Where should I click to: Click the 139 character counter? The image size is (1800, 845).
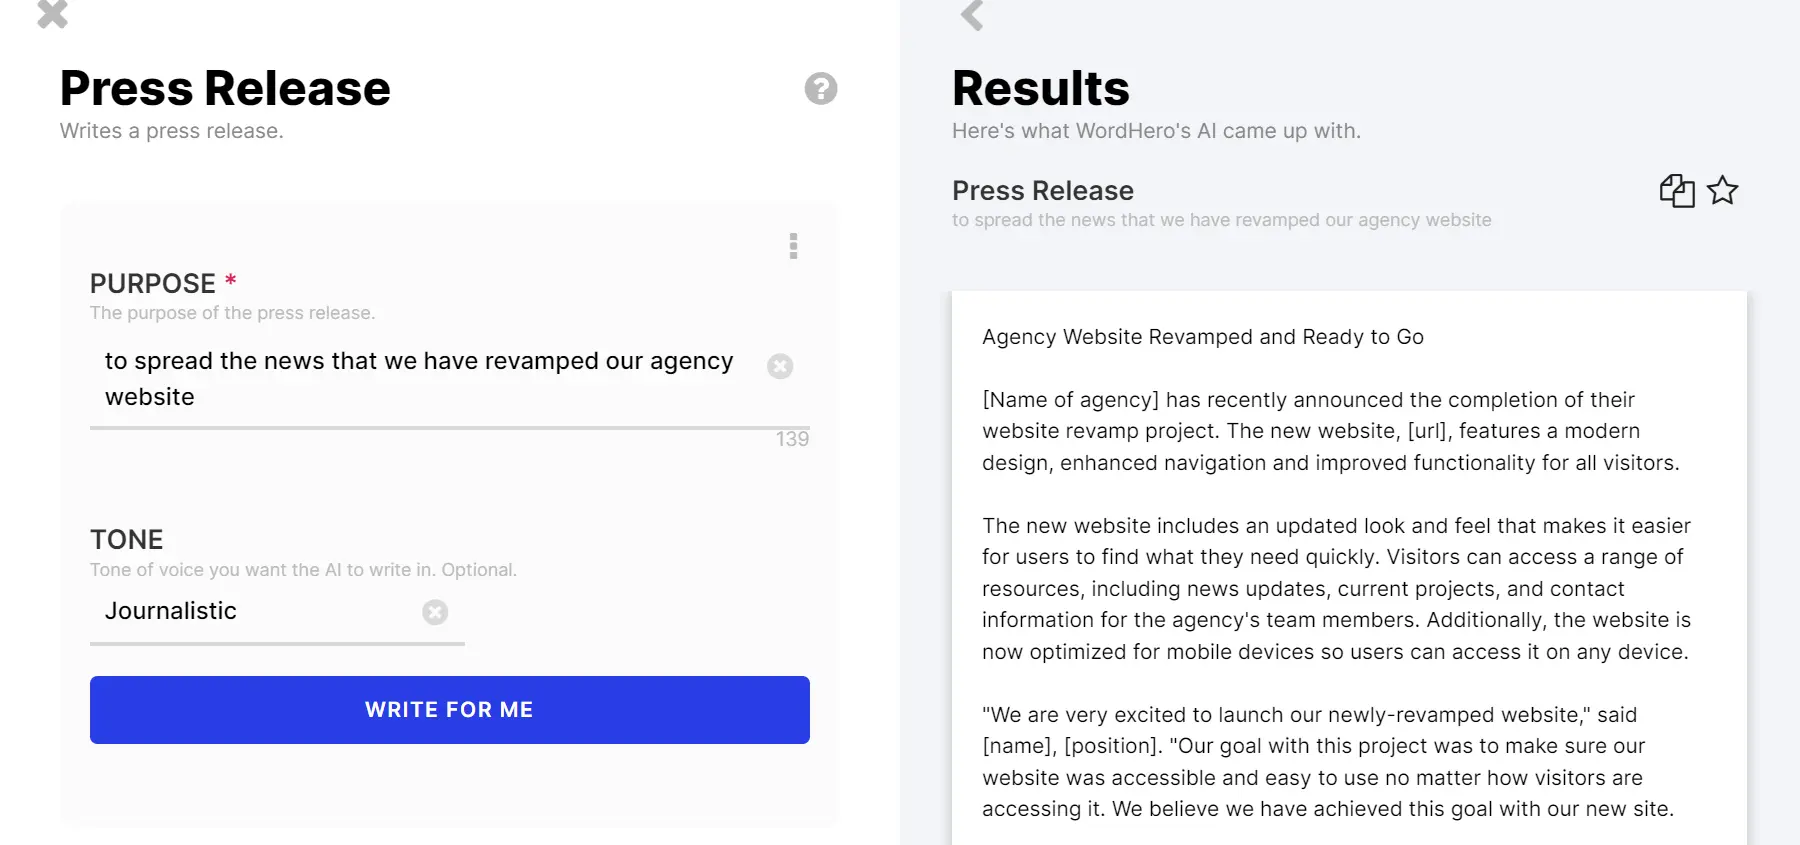(792, 439)
